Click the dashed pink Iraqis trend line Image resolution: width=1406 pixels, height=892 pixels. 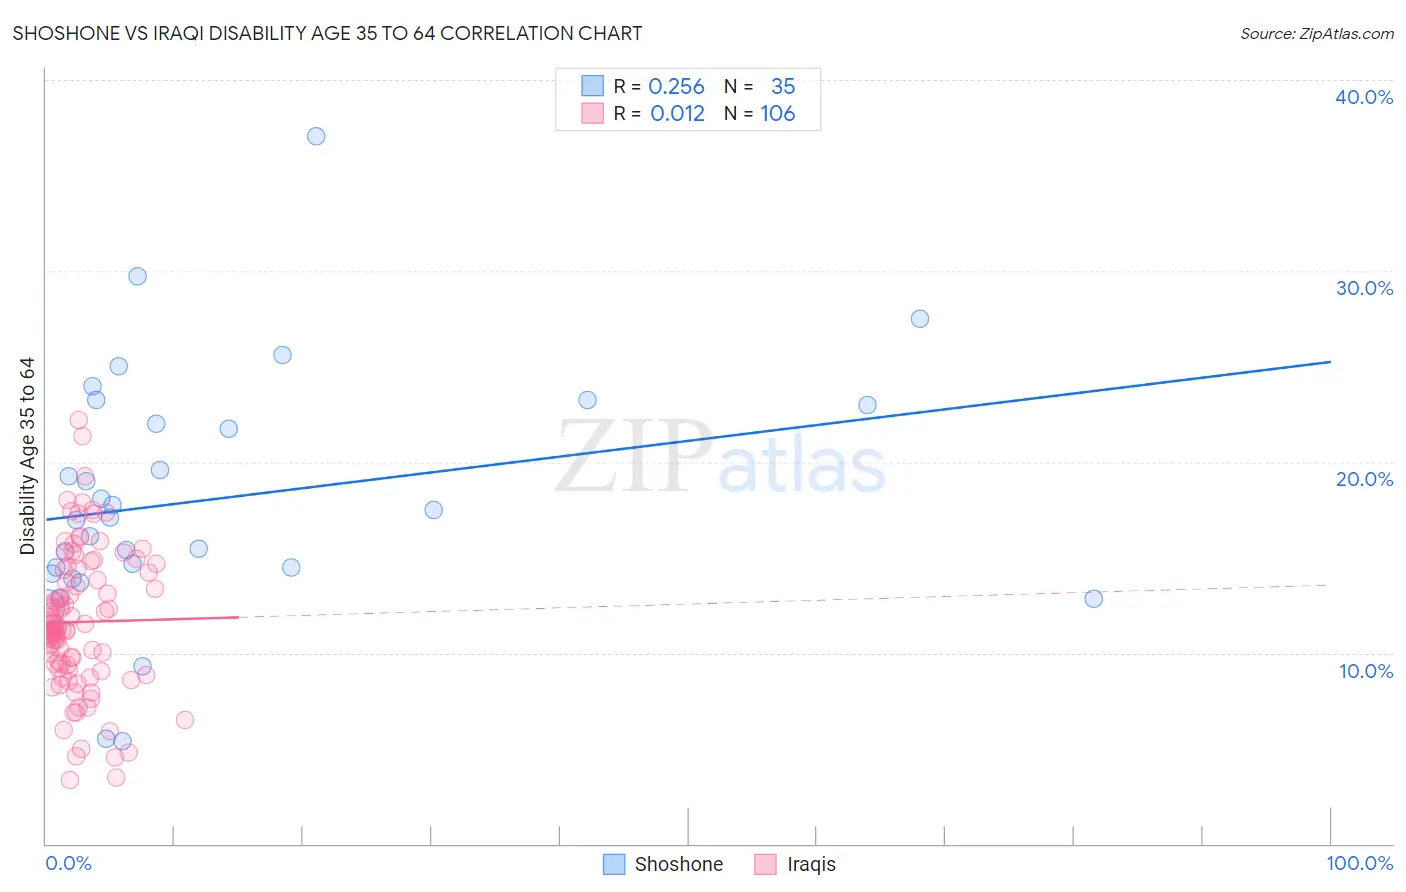click(785, 601)
